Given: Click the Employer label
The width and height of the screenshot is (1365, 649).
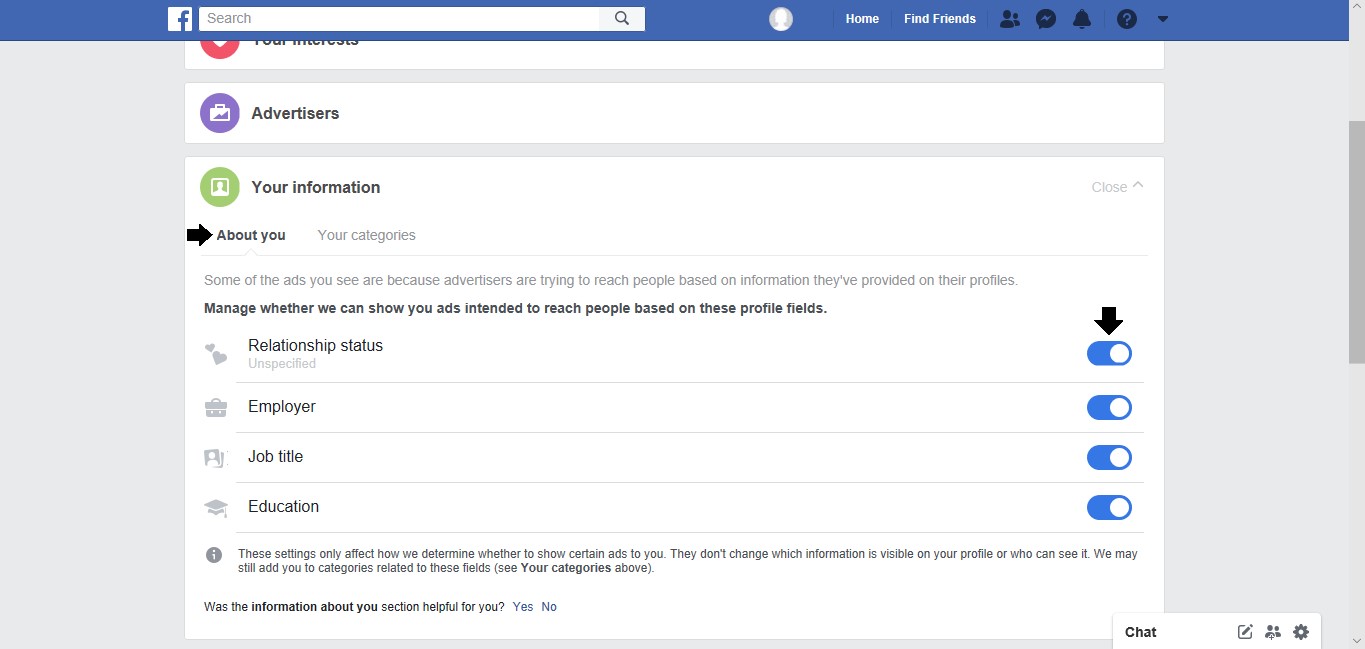Looking at the screenshot, I should click(282, 407).
